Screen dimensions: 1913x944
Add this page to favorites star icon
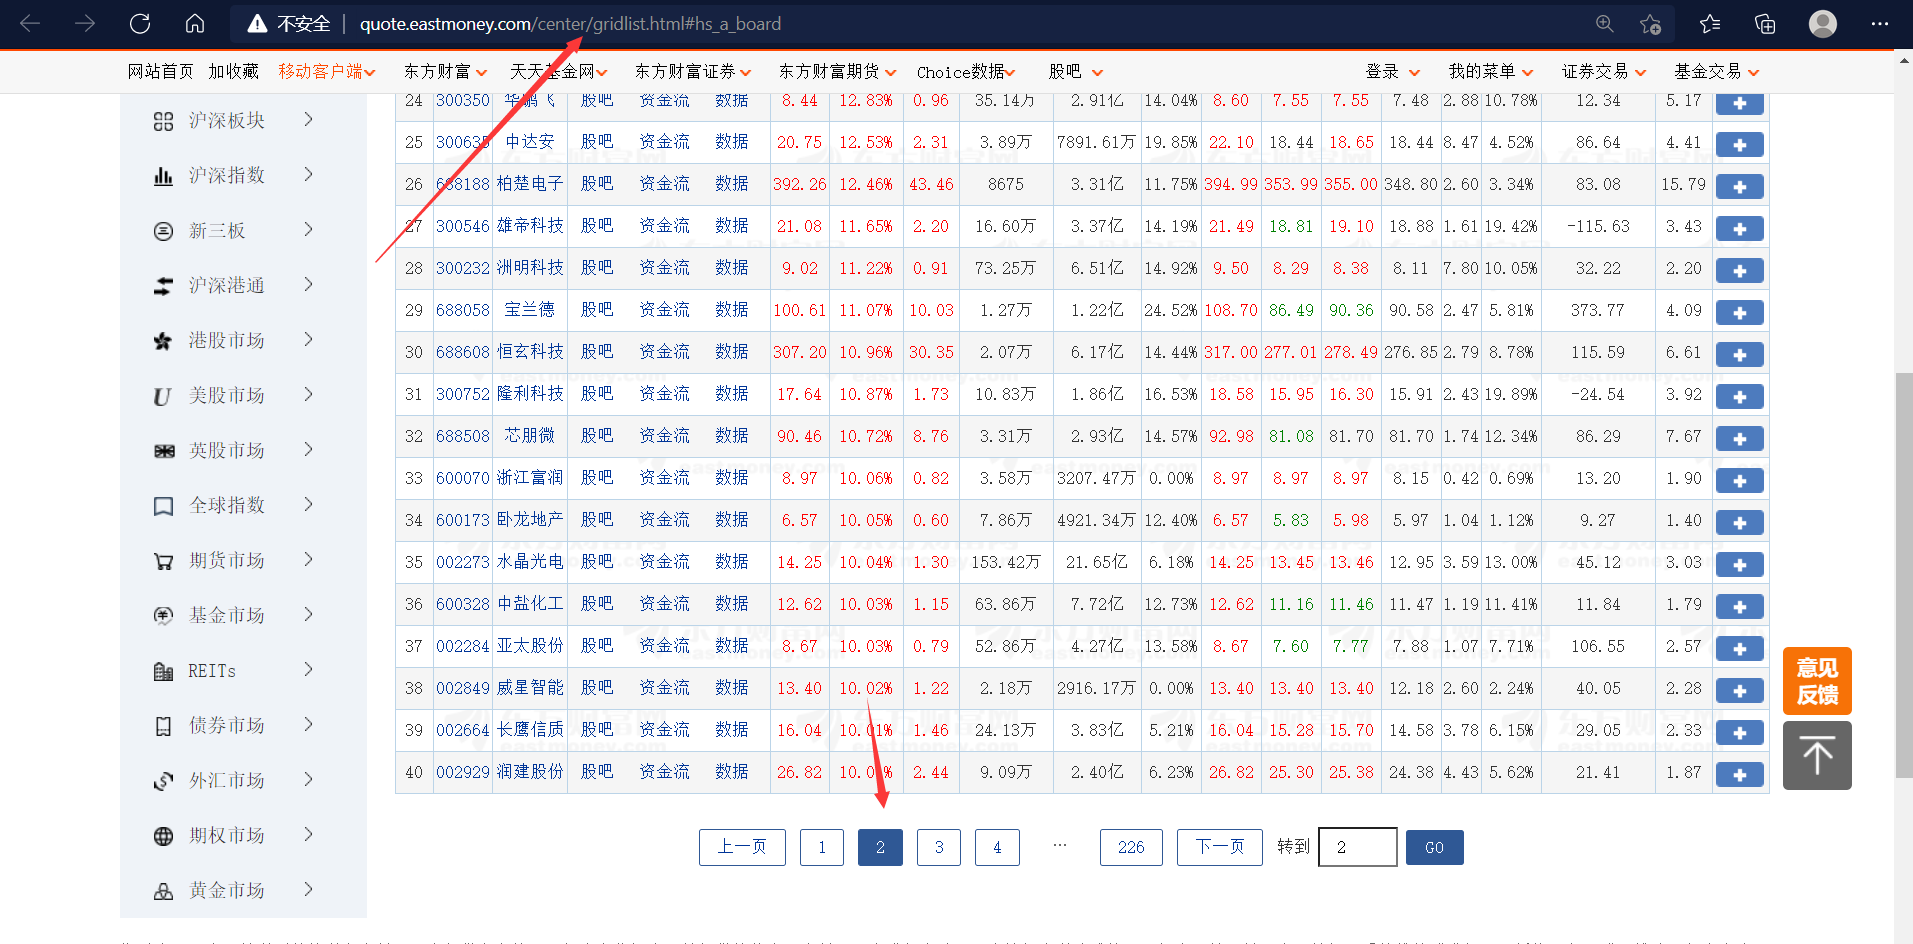(x=1651, y=24)
